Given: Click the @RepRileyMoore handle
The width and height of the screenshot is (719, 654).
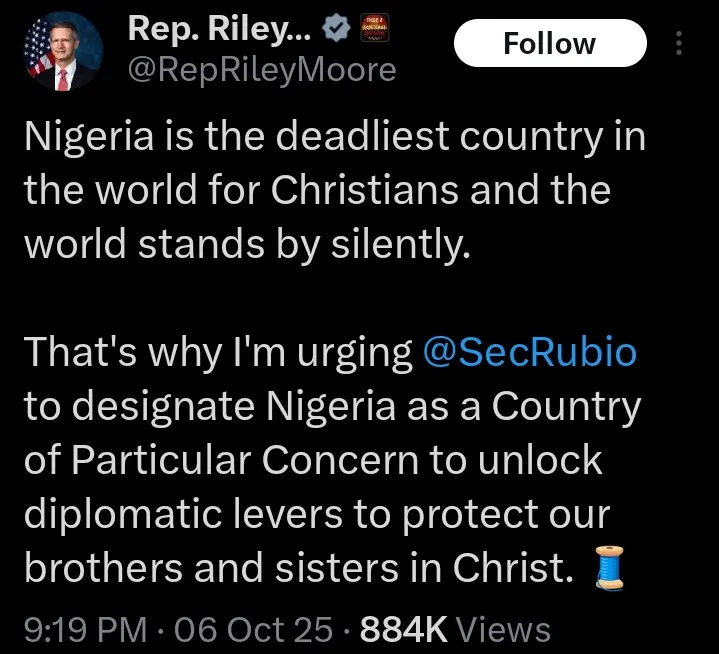Looking at the screenshot, I should [x=262, y=70].
